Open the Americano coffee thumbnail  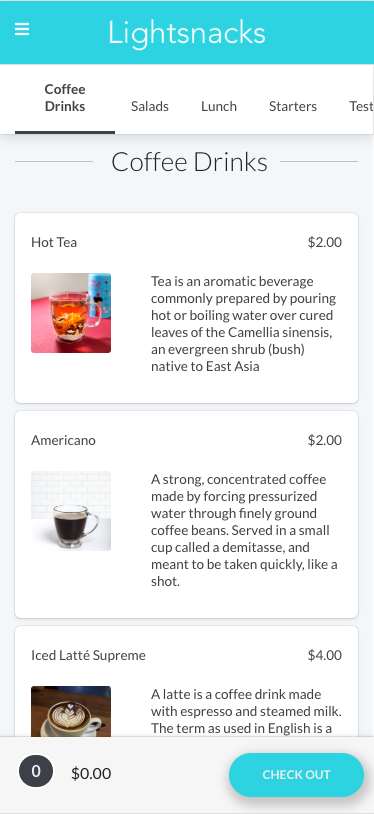71,511
